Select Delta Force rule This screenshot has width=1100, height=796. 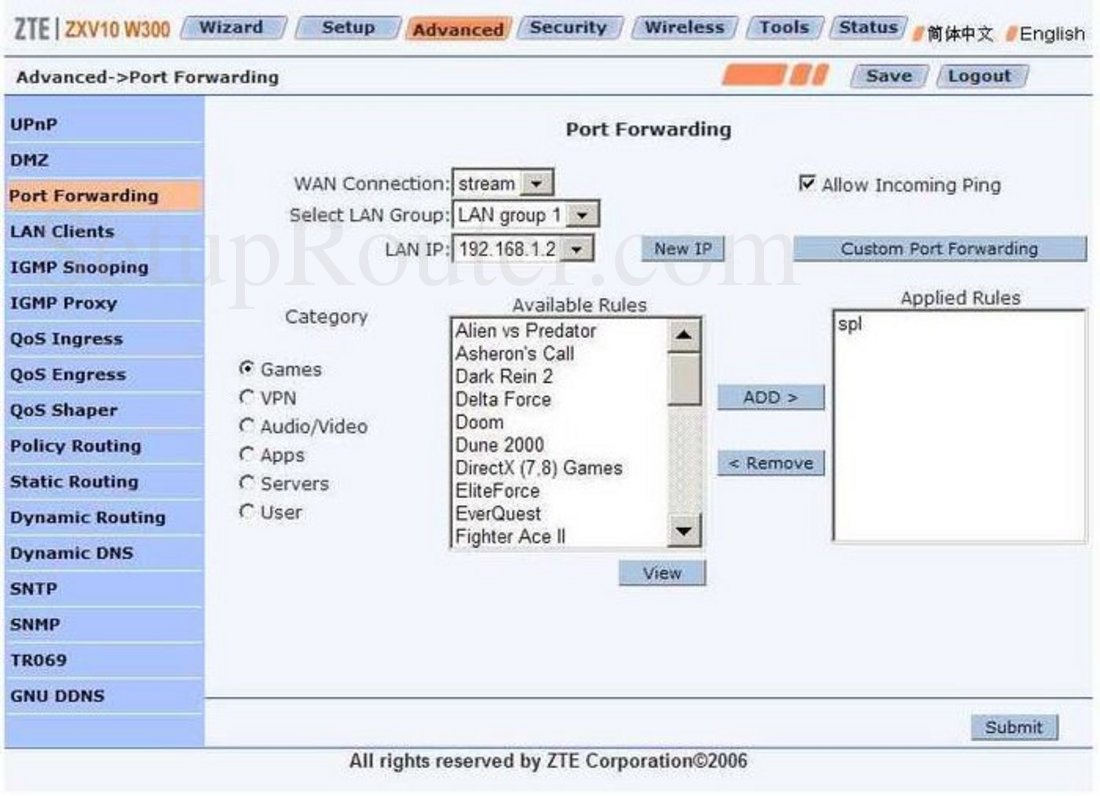(x=559, y=399)
